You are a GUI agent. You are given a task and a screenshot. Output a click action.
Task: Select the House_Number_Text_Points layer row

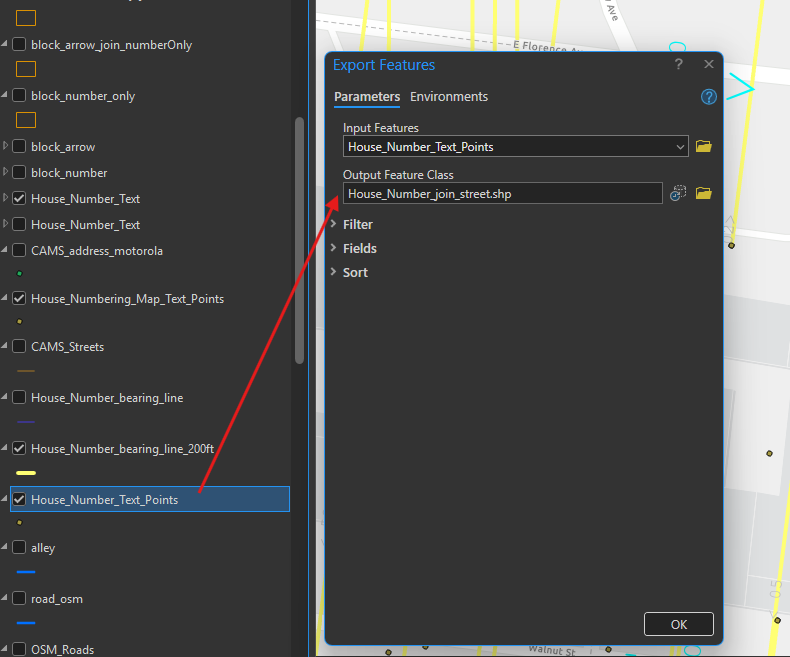[x=150, y=499]
